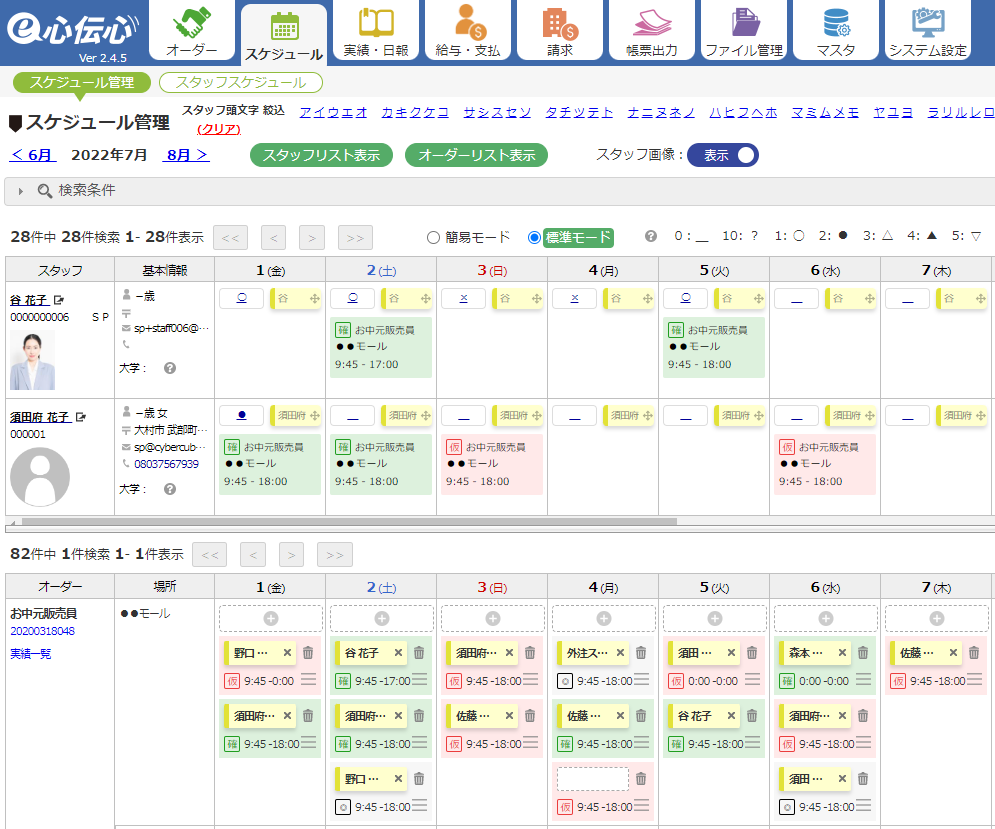995x829 pixels.
Task: Open the 請求 billing module
Action: (560, 31)
